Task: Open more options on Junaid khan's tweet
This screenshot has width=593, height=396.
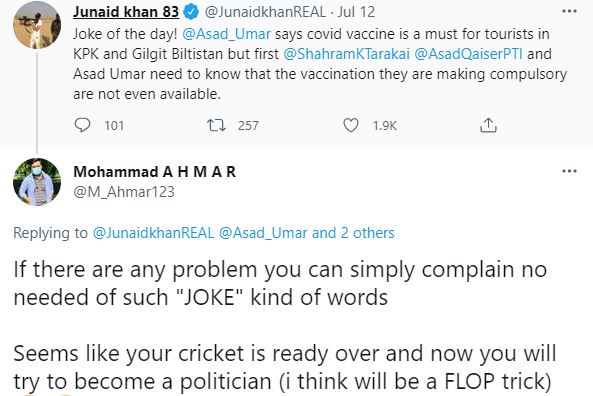Action: point(569,11)
